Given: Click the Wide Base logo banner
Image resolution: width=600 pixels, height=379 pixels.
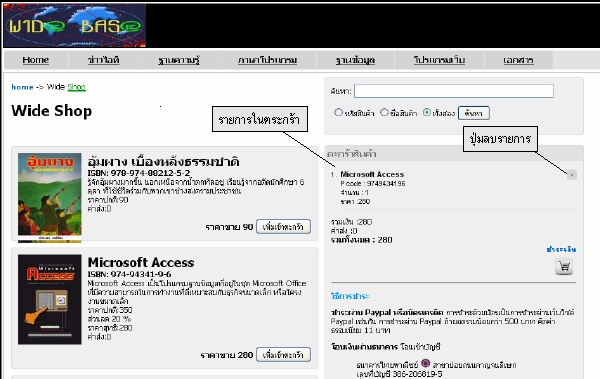Looking at the screenshot, I should tap(75, 26).
